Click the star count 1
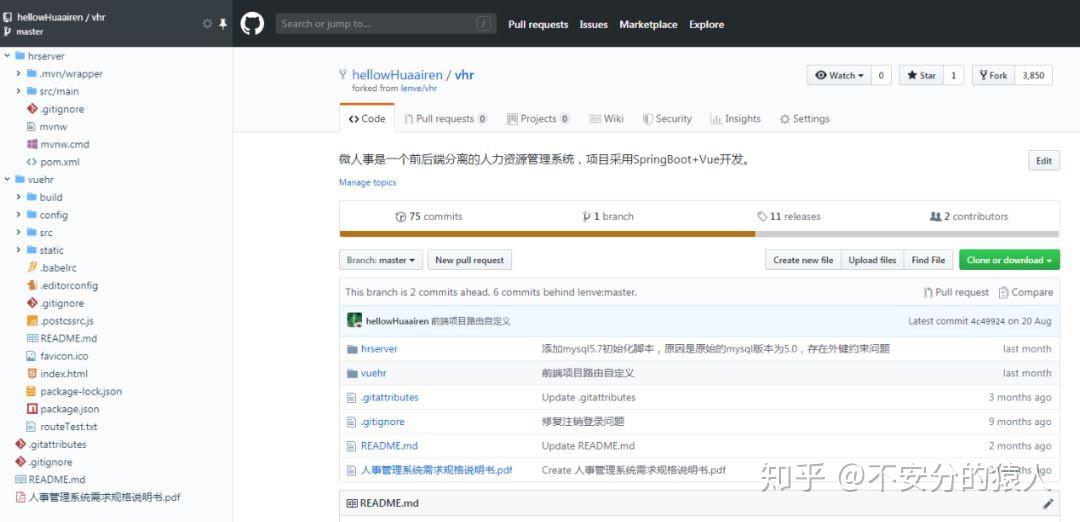Image resolution: width=1080 pixels, height=522 pixels. 953,76
